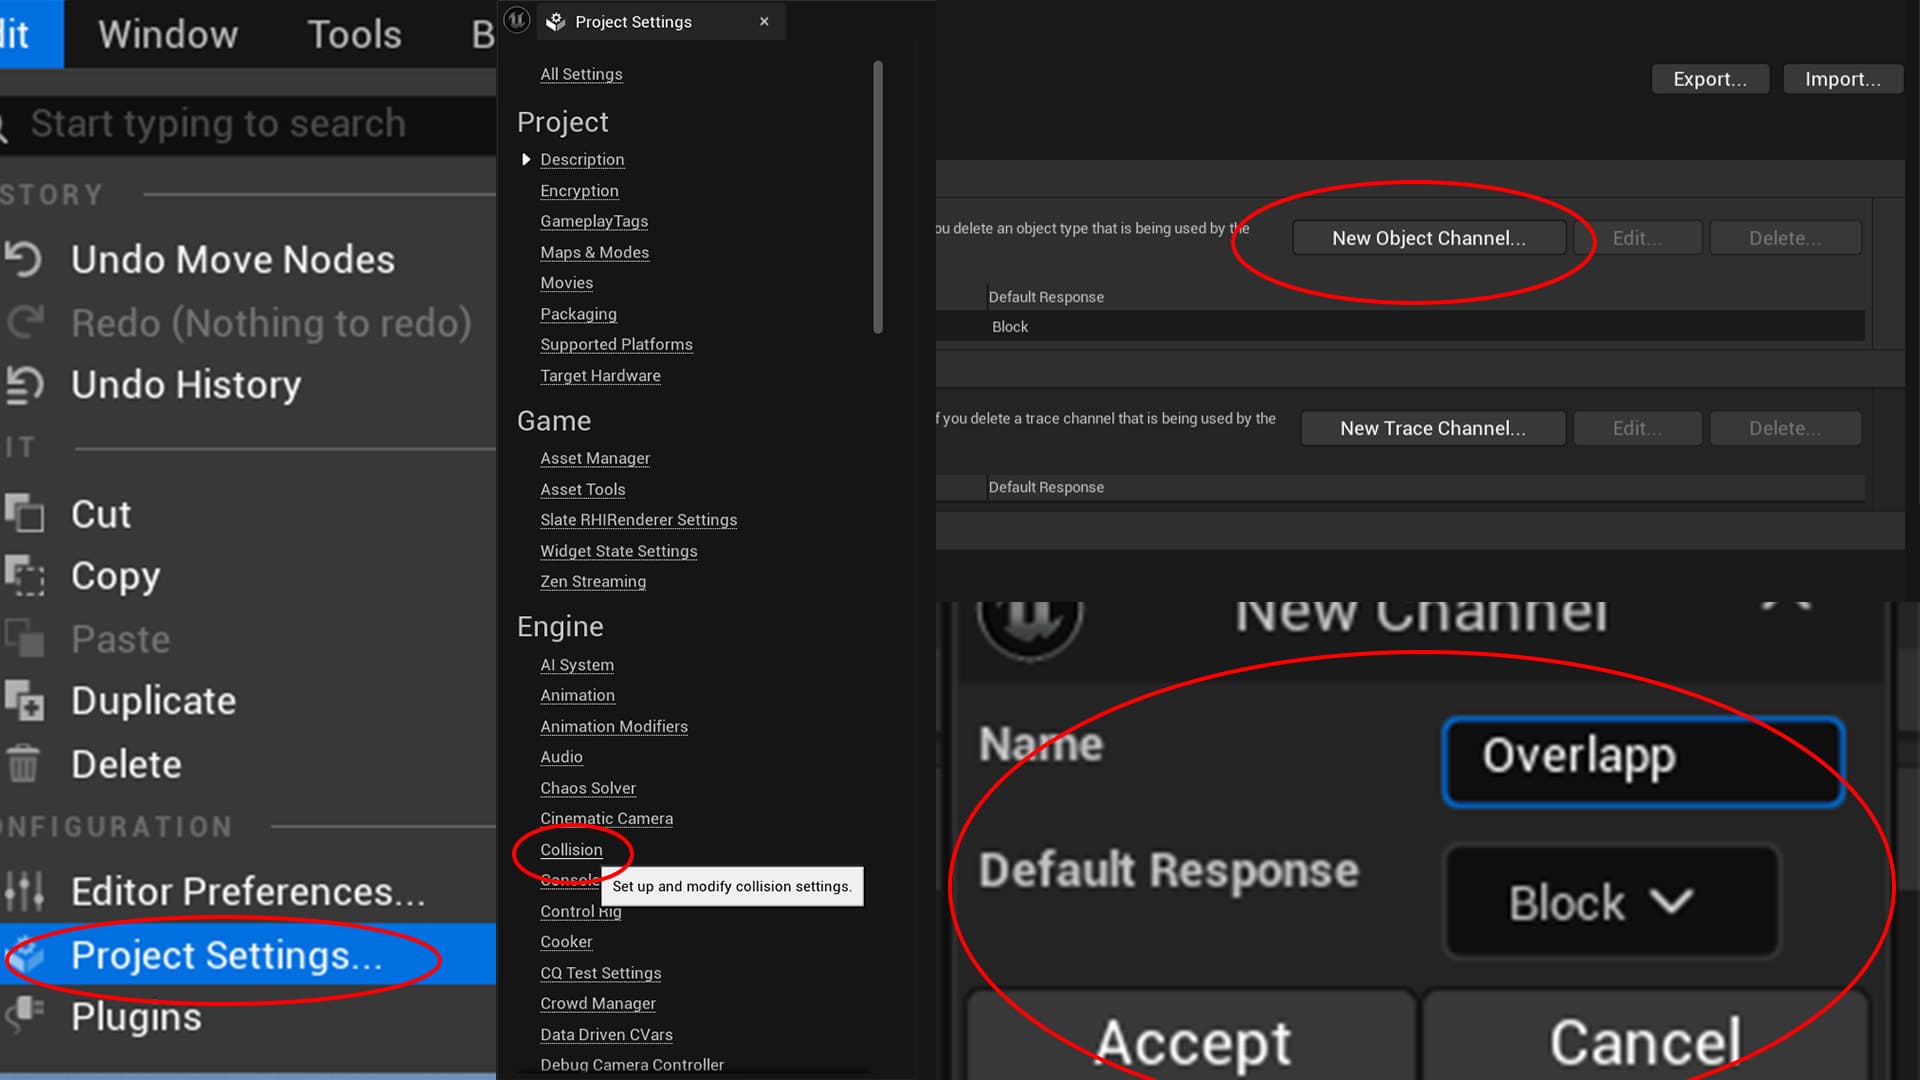Select the Block row under Default Response
This screenshot has height=1080, width=1920.
pyautogui.click(x=1400, y=327)
